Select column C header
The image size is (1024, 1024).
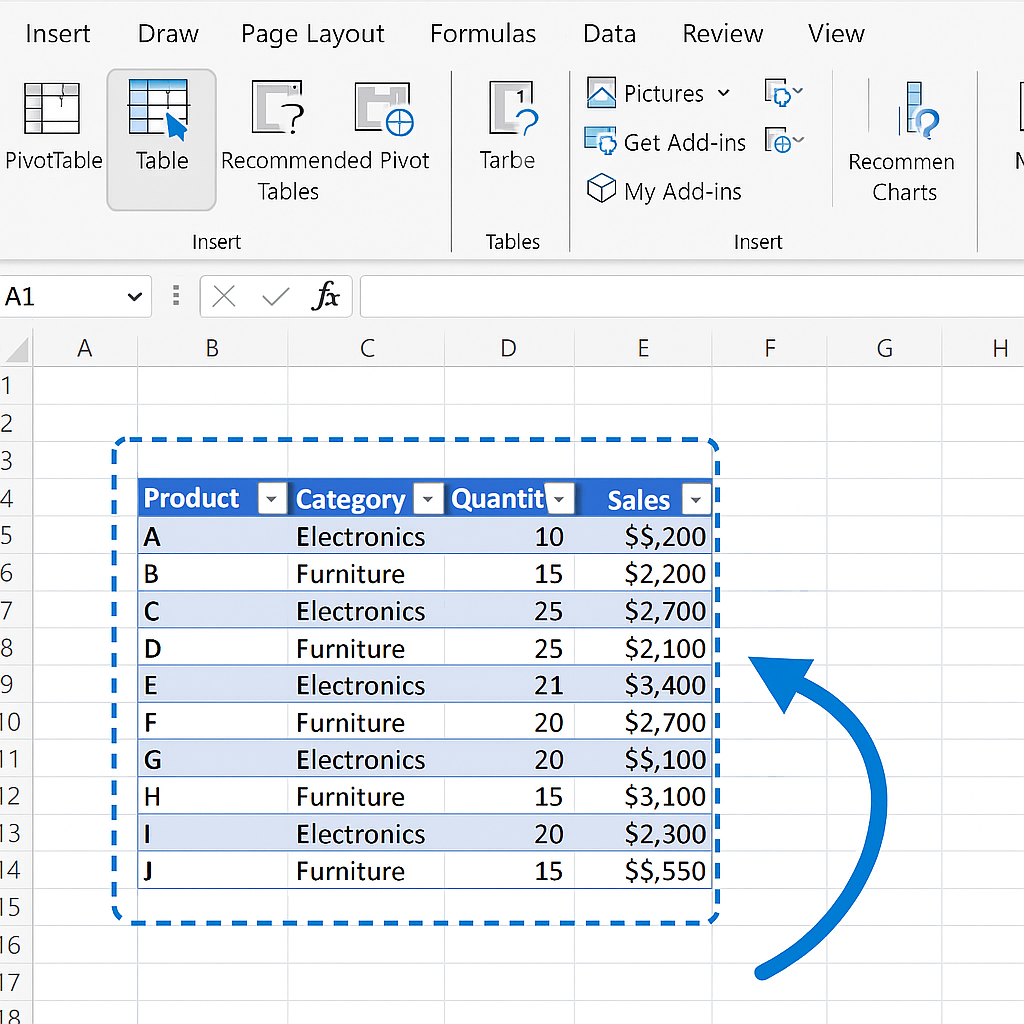pos(366,348)
